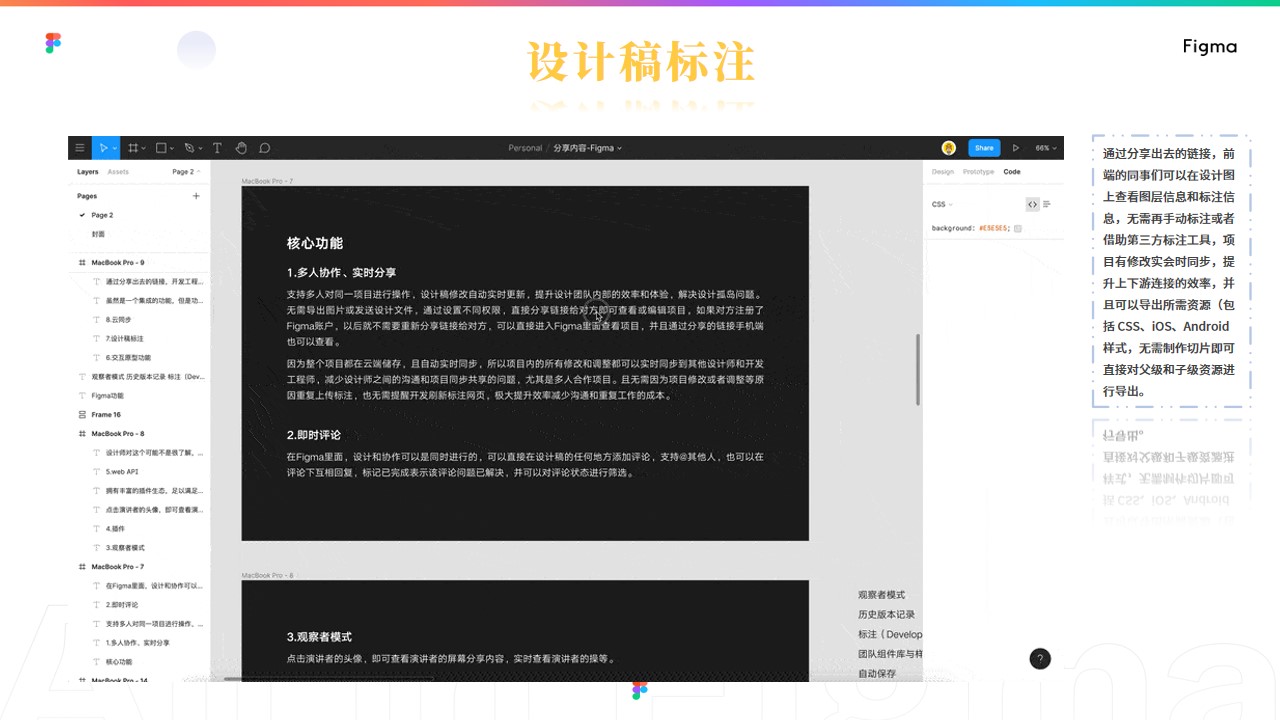Select the Rectangle shape tool

[x=160, y=148]
